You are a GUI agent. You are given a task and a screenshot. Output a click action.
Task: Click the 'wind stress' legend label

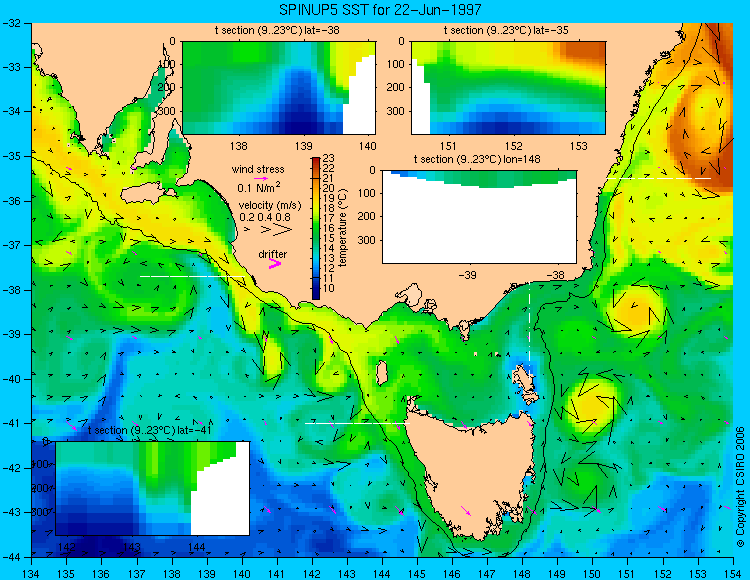(x=258, y=169)
